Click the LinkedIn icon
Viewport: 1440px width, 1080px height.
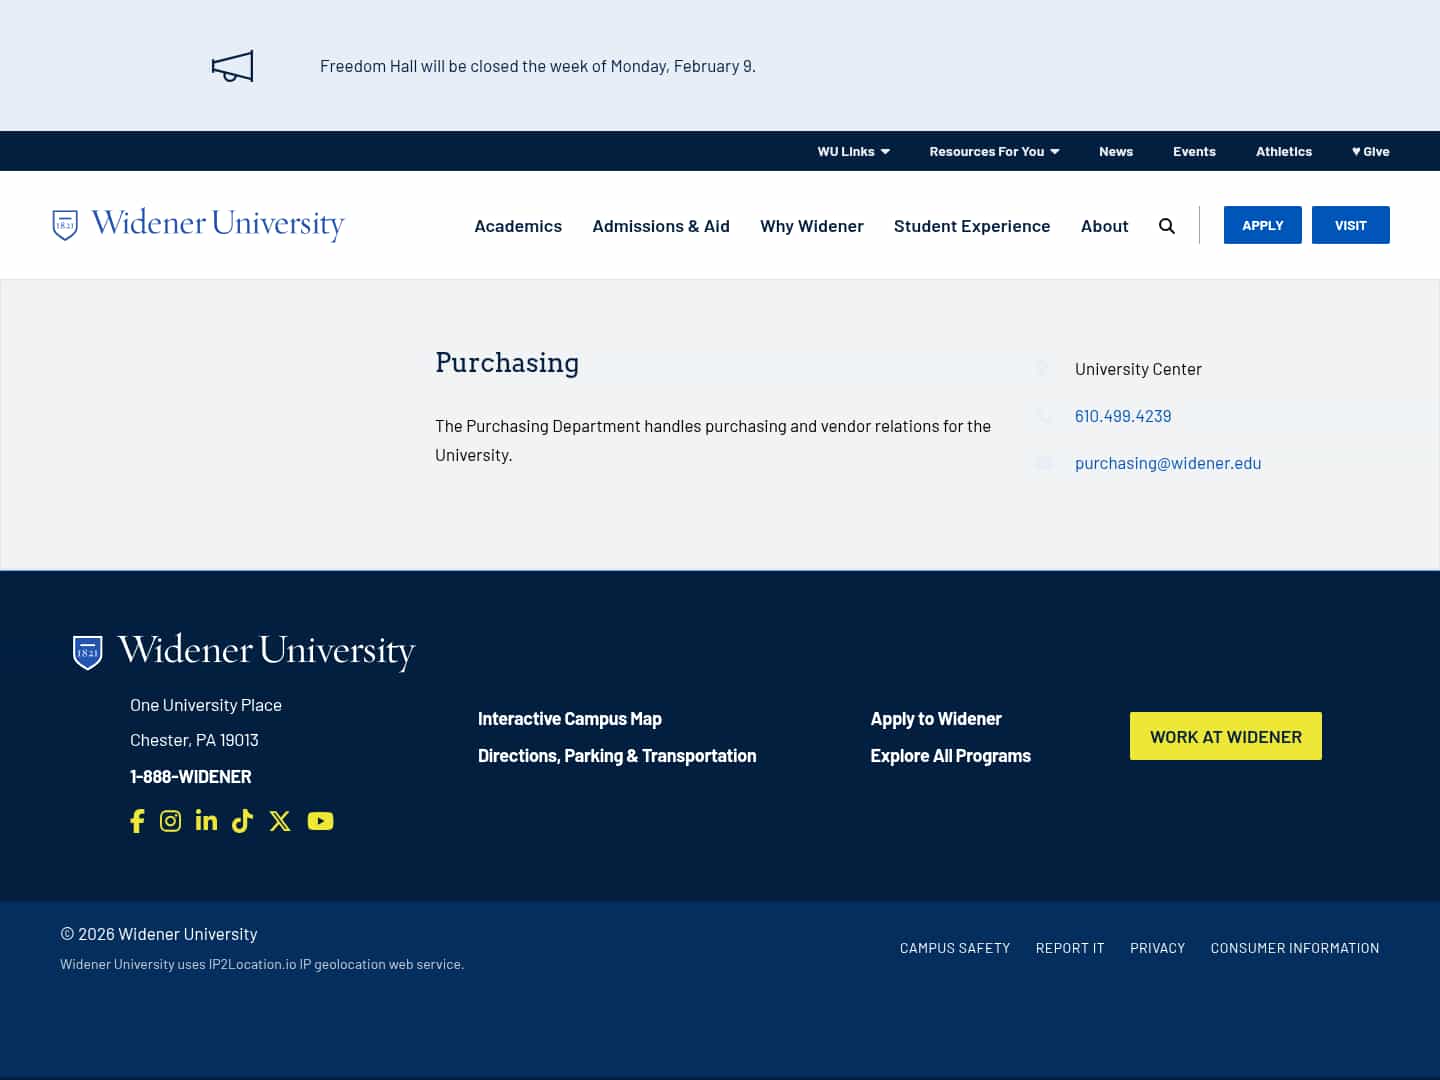coord(206,821)
